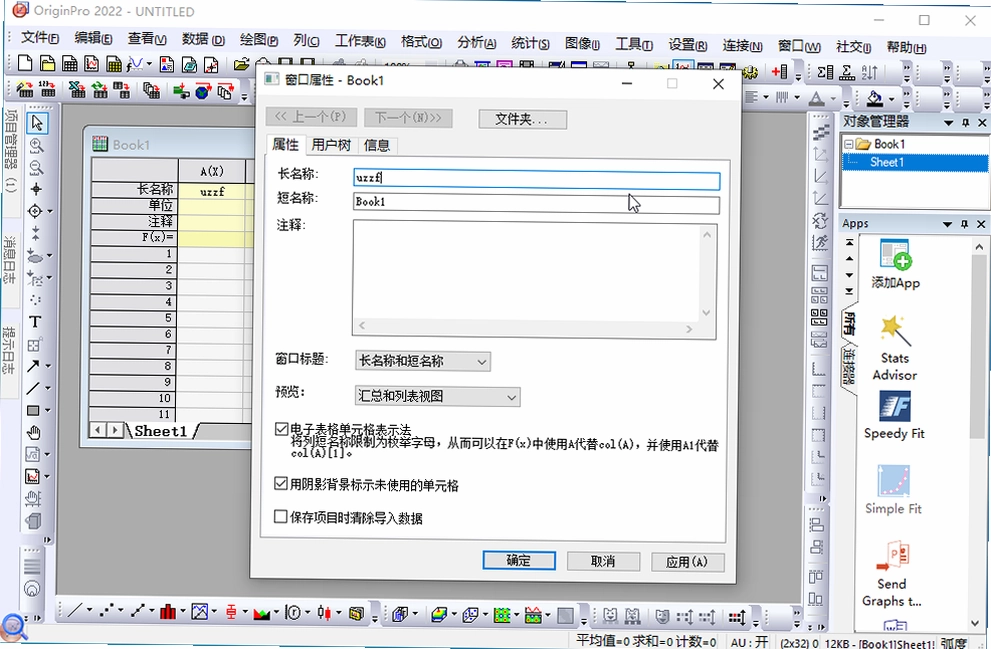Click the Short Name input field
991x649 pixels.
(536, 203)
